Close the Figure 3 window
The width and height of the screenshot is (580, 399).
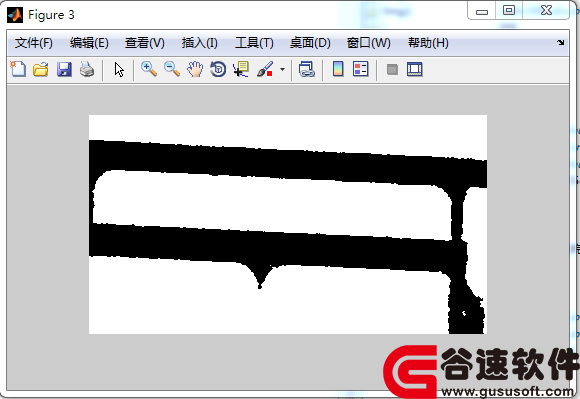546,10
